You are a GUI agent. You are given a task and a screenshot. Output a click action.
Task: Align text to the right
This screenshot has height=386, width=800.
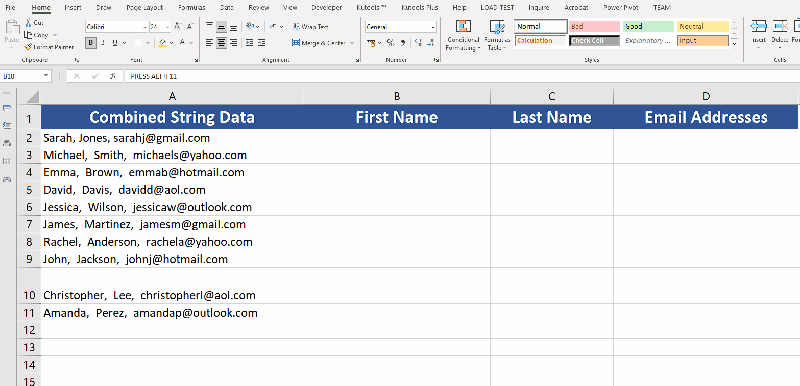pos(233,43)
